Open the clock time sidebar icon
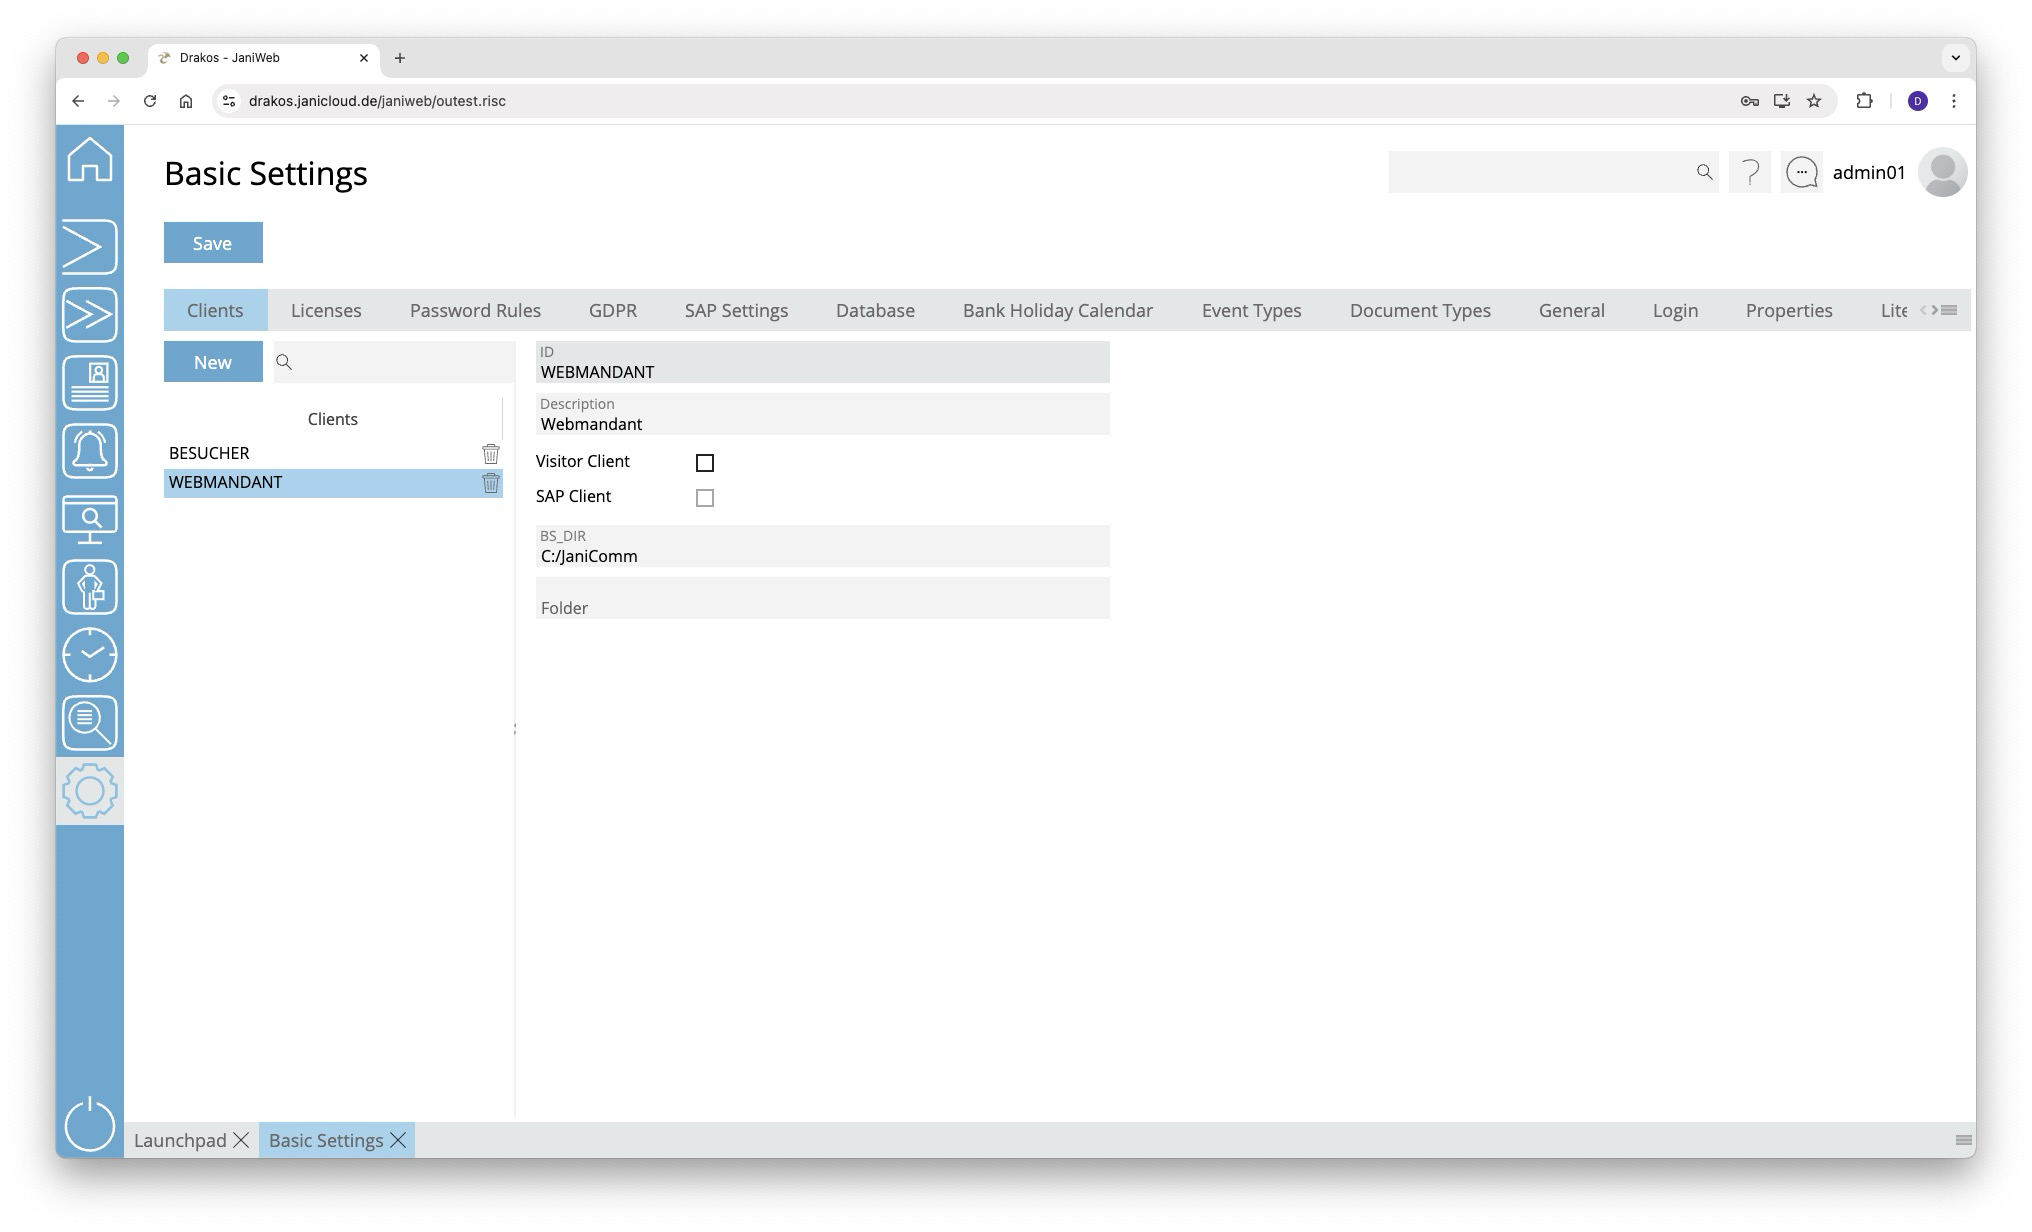2032x1232 pixels. tap(90, 655)
